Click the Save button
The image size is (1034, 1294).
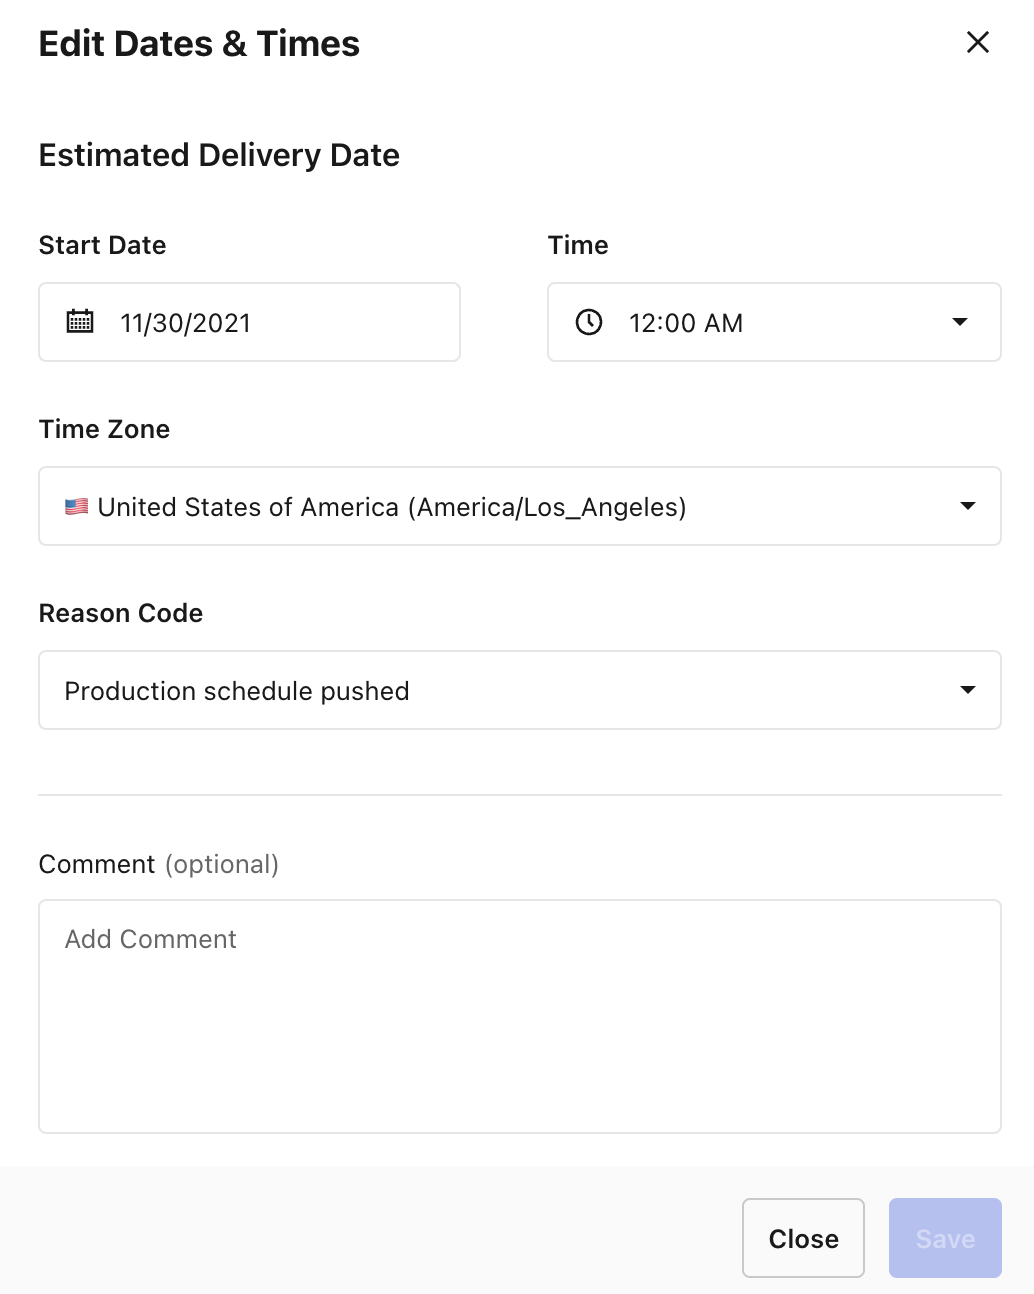[x=945, y=1238]
